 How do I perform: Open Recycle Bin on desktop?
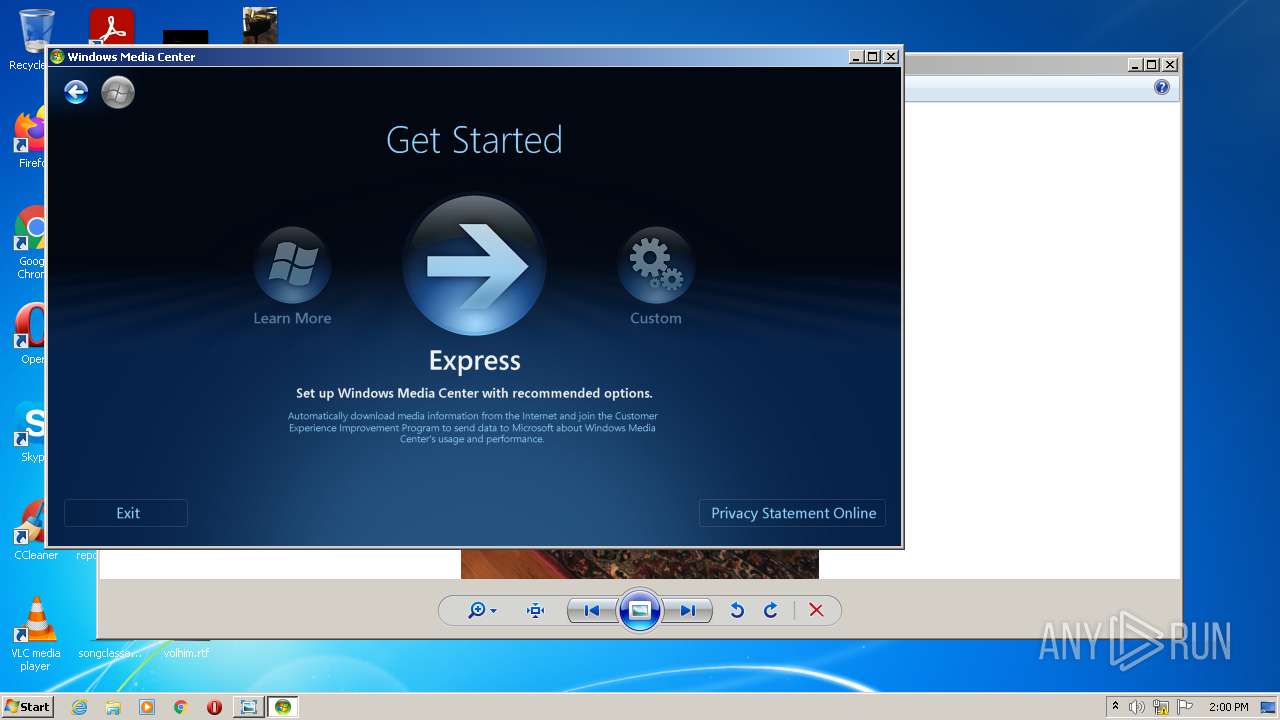(30, 40)
